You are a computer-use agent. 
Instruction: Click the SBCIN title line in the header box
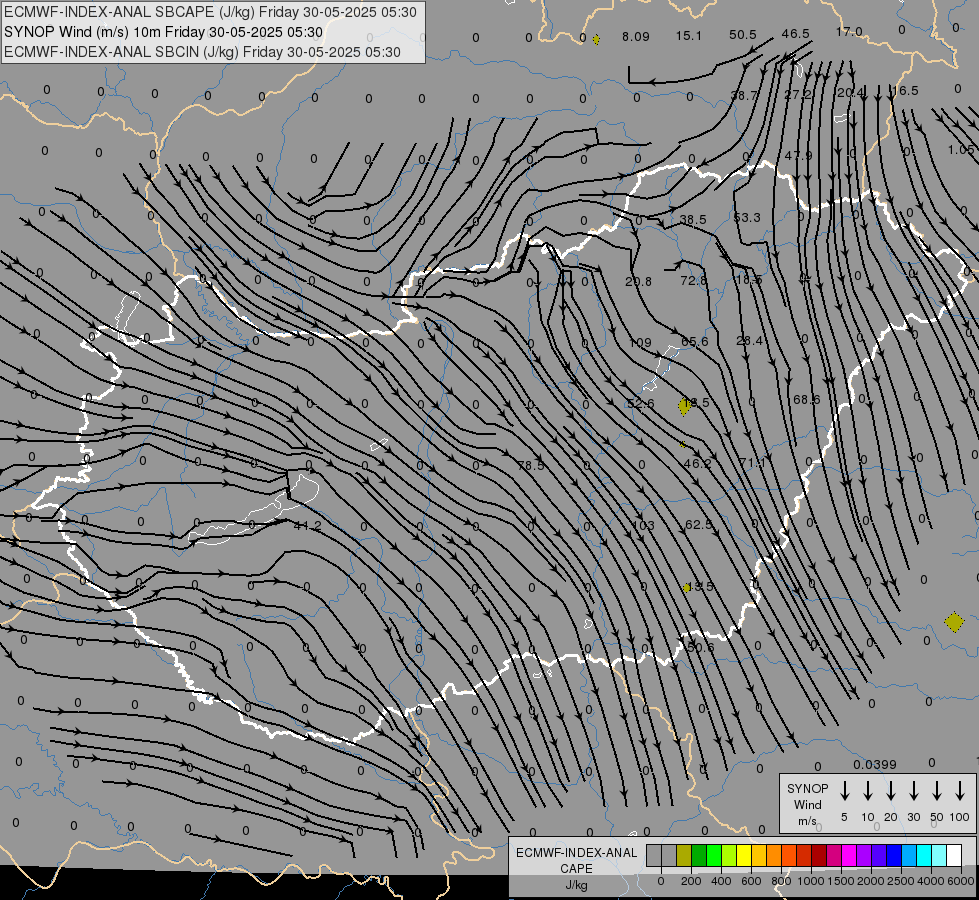point(202,52)
